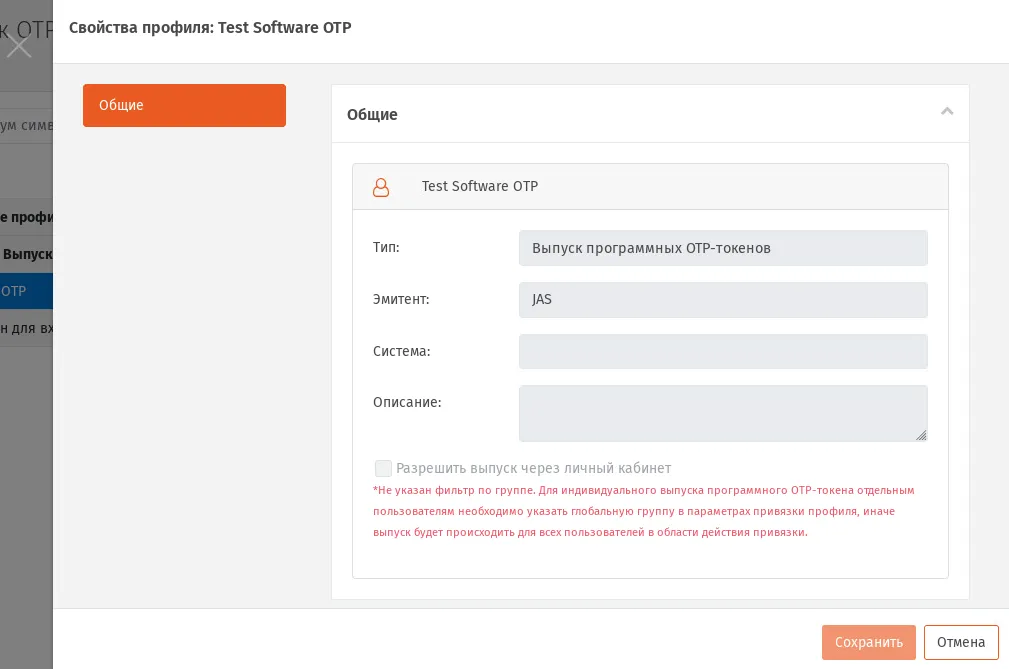The image size is (1009, 669).
Task: Select the highlighted OTP item behind dialog
Action: pos(26,291)
